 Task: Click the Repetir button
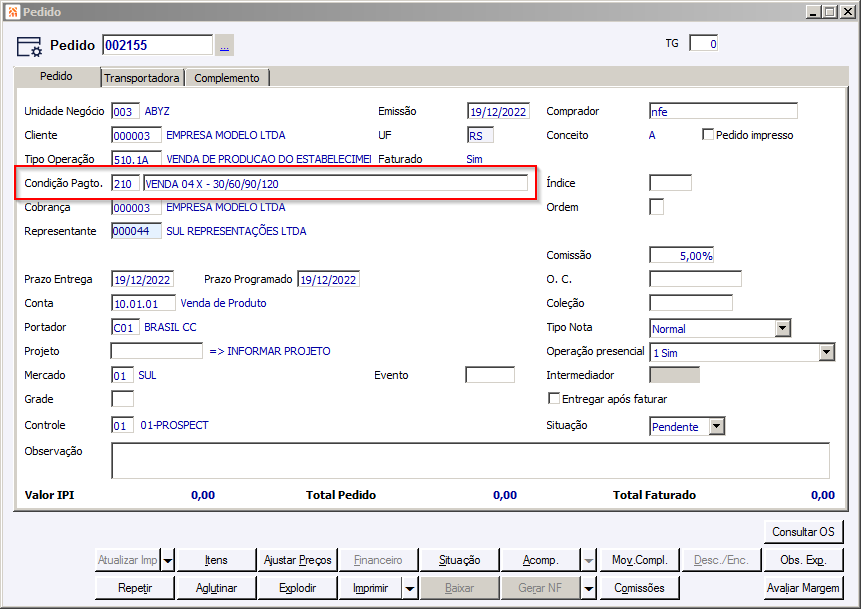pyautogui.click(x=135, y=588)
